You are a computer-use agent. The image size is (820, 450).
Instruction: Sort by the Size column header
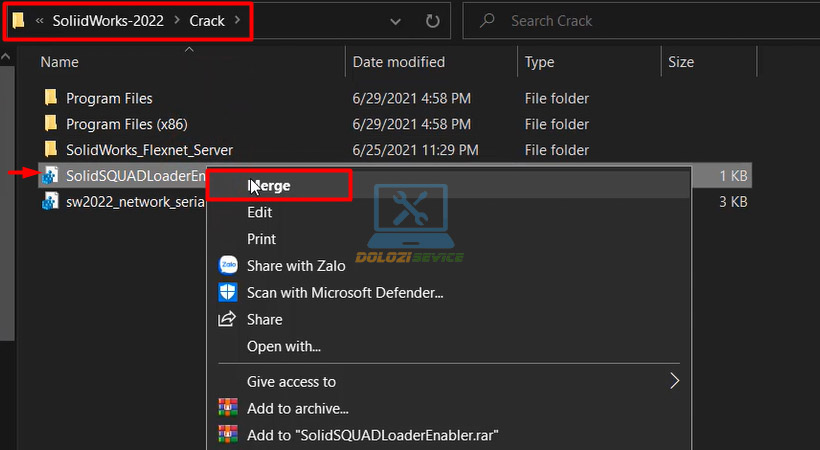pyautogui.click(x=681, y=62)
